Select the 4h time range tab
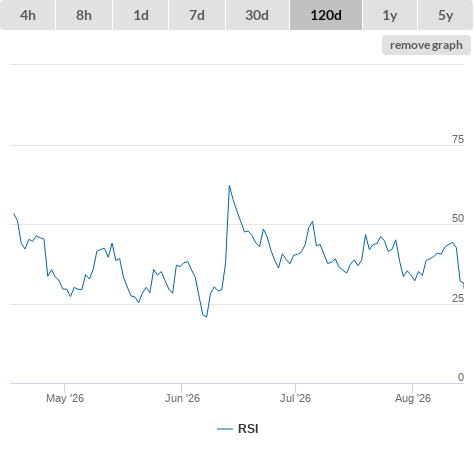Viewport: 474px width, 455px height. (x=28, y=15)
